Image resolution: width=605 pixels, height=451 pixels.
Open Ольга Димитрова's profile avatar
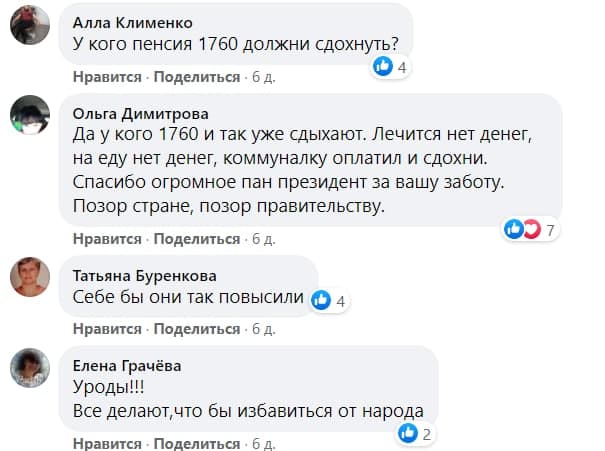click(30, 114)
